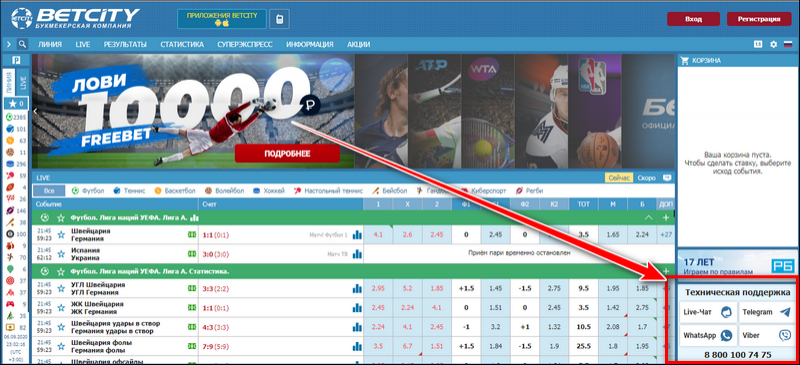Open РЕЗУЛЬТАТЫ in the menu bar
Image resolution: width=800 pixels, height=365 pixels.
pyautogui.click(x=125, y=44)
